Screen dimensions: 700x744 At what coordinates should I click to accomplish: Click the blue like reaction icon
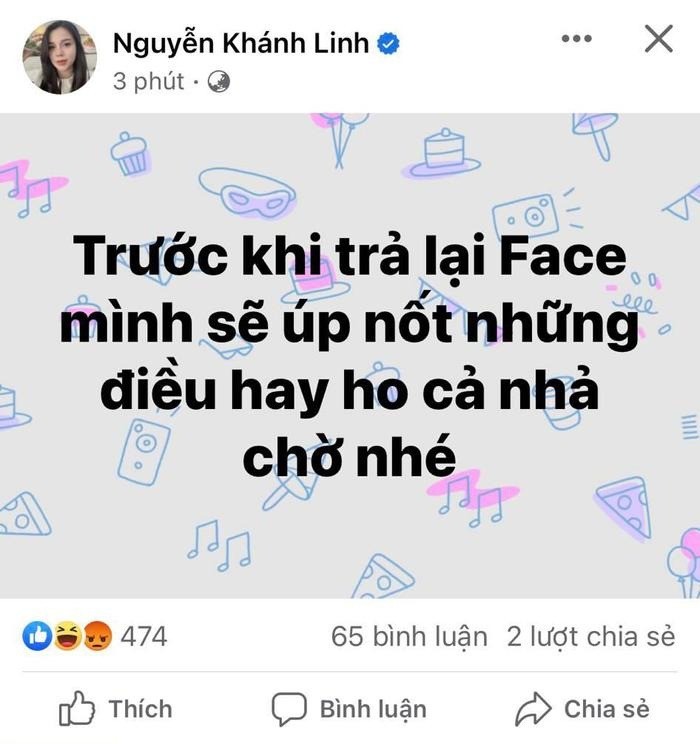click(39, 635)
